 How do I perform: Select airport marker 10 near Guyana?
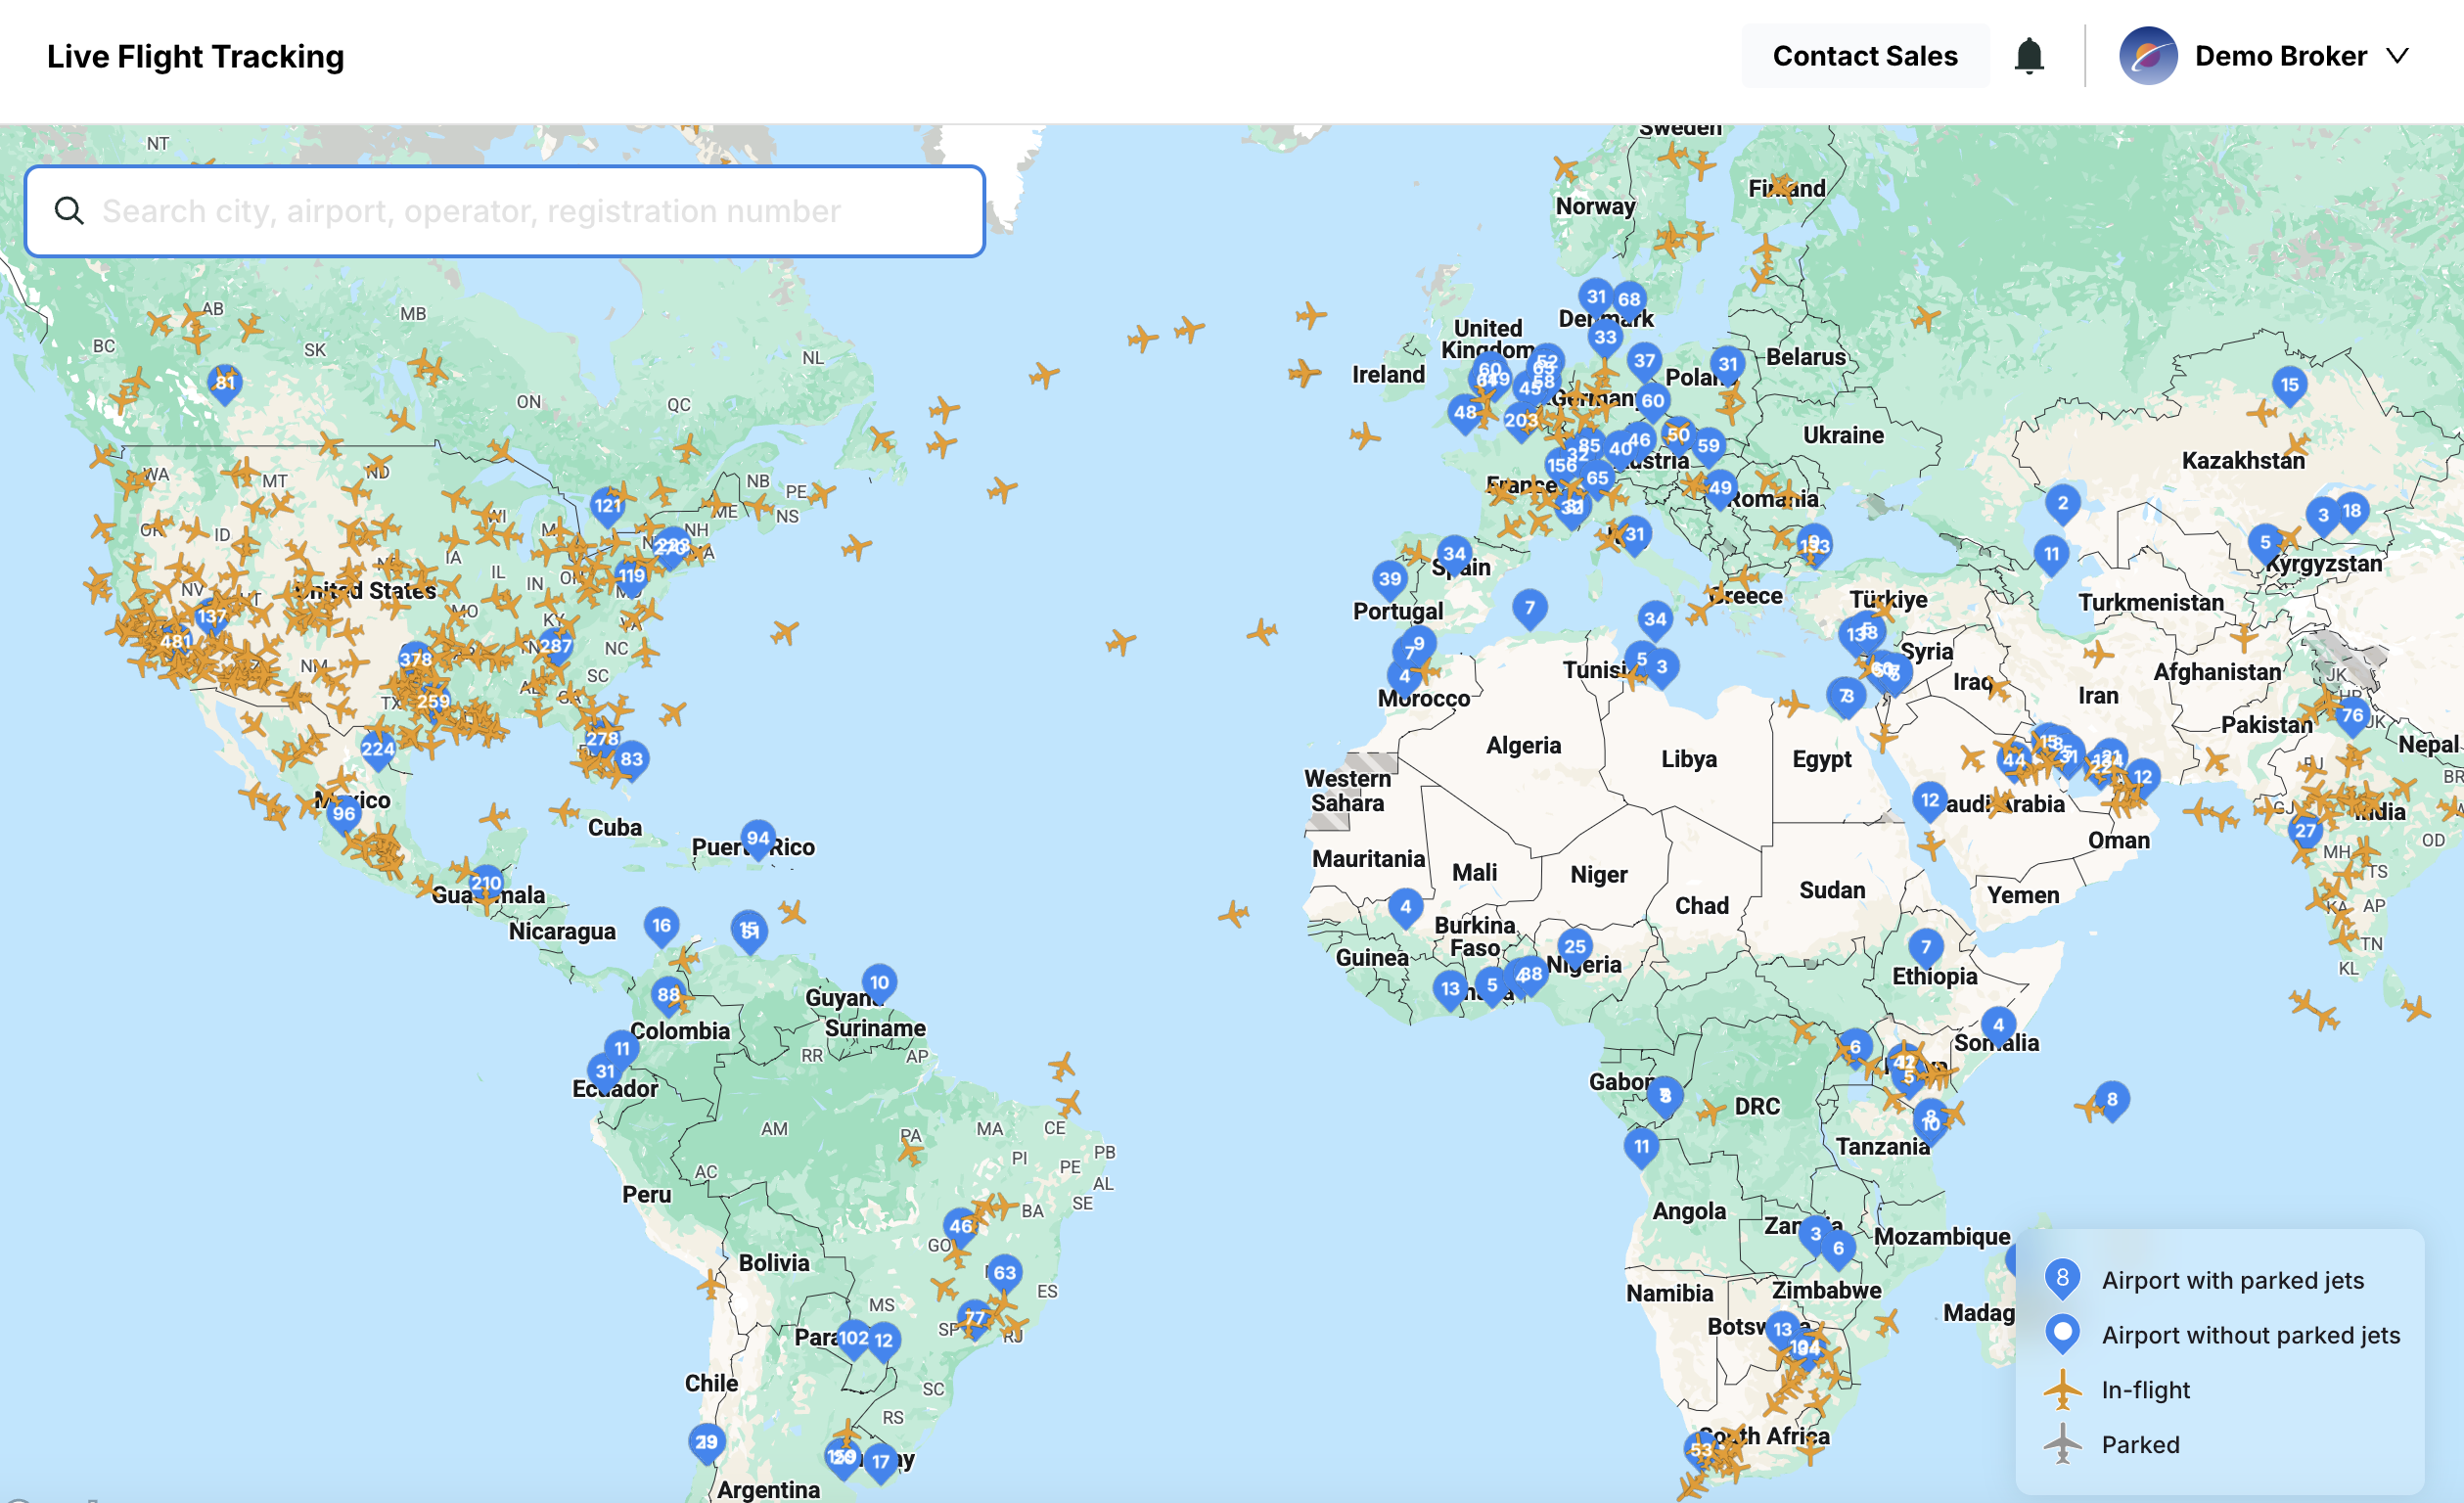[879, 985]
